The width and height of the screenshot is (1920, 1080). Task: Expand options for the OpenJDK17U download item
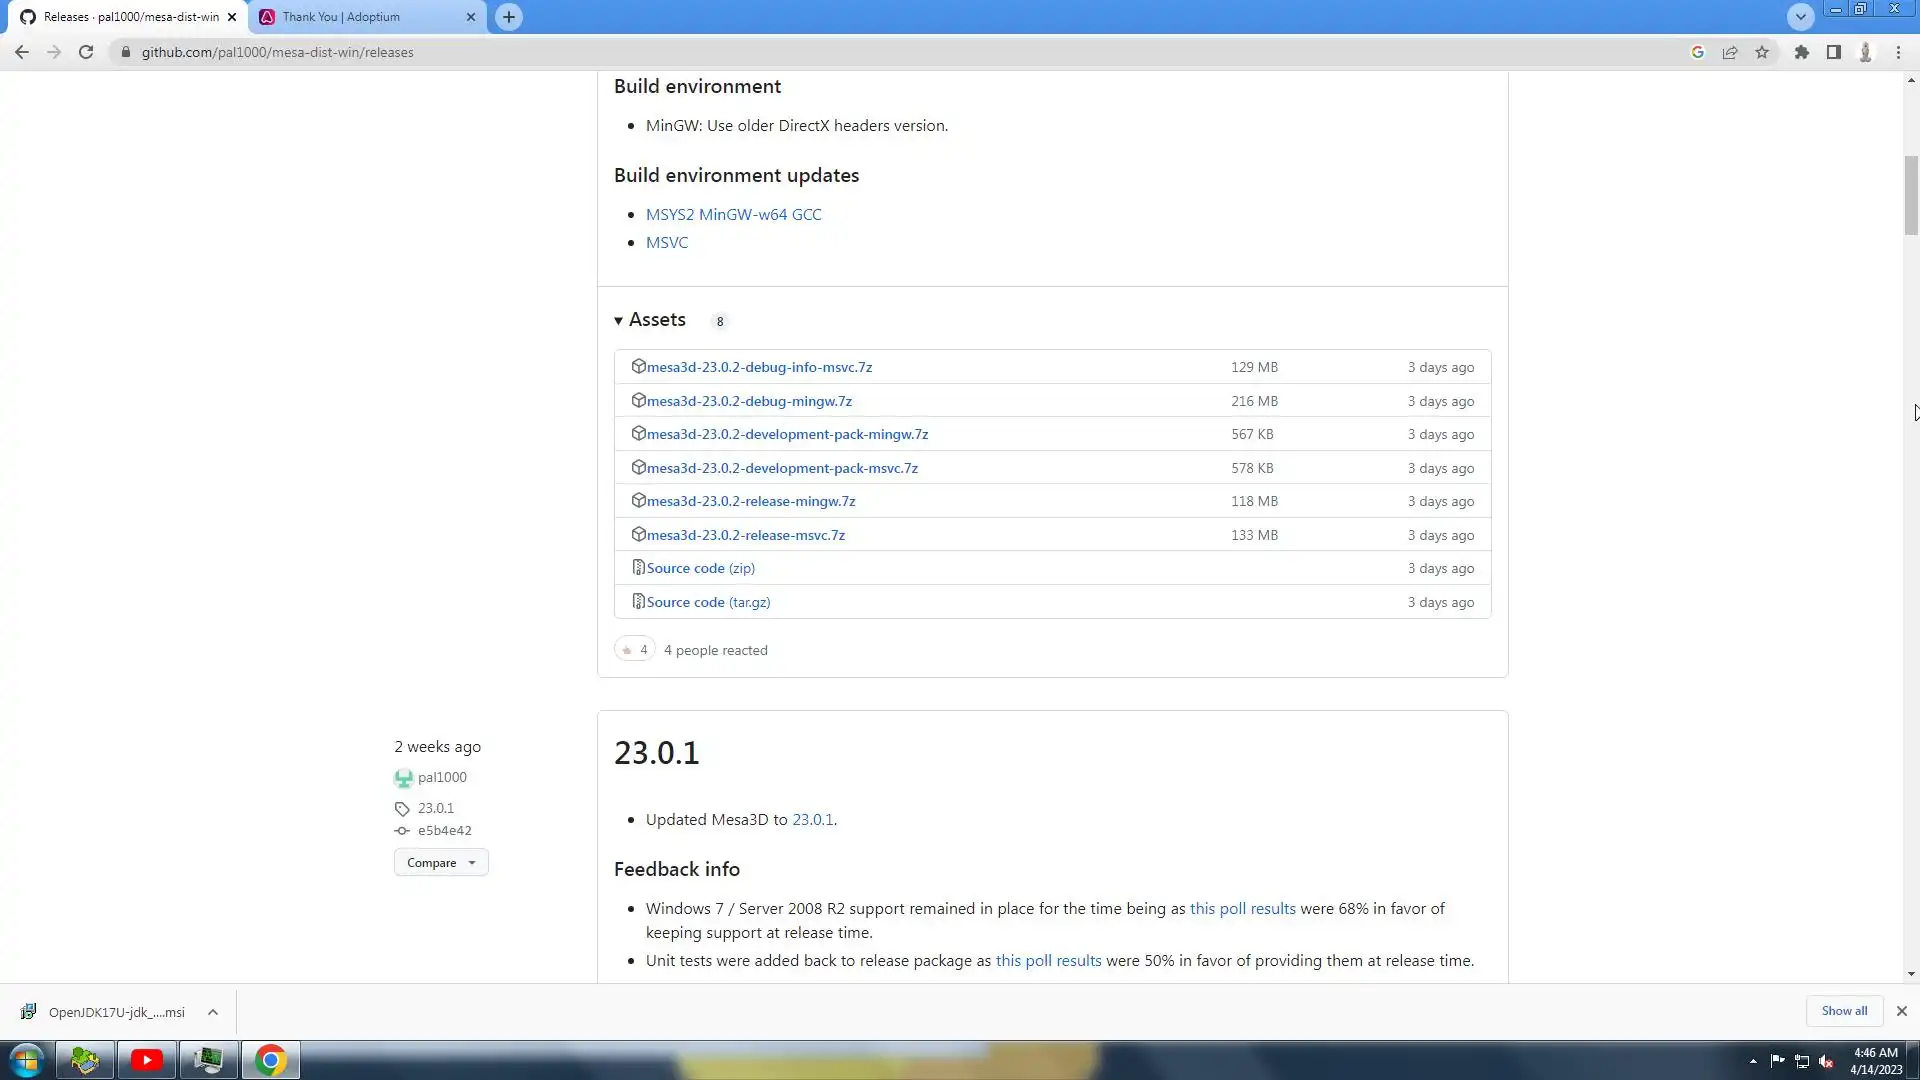213,1012
